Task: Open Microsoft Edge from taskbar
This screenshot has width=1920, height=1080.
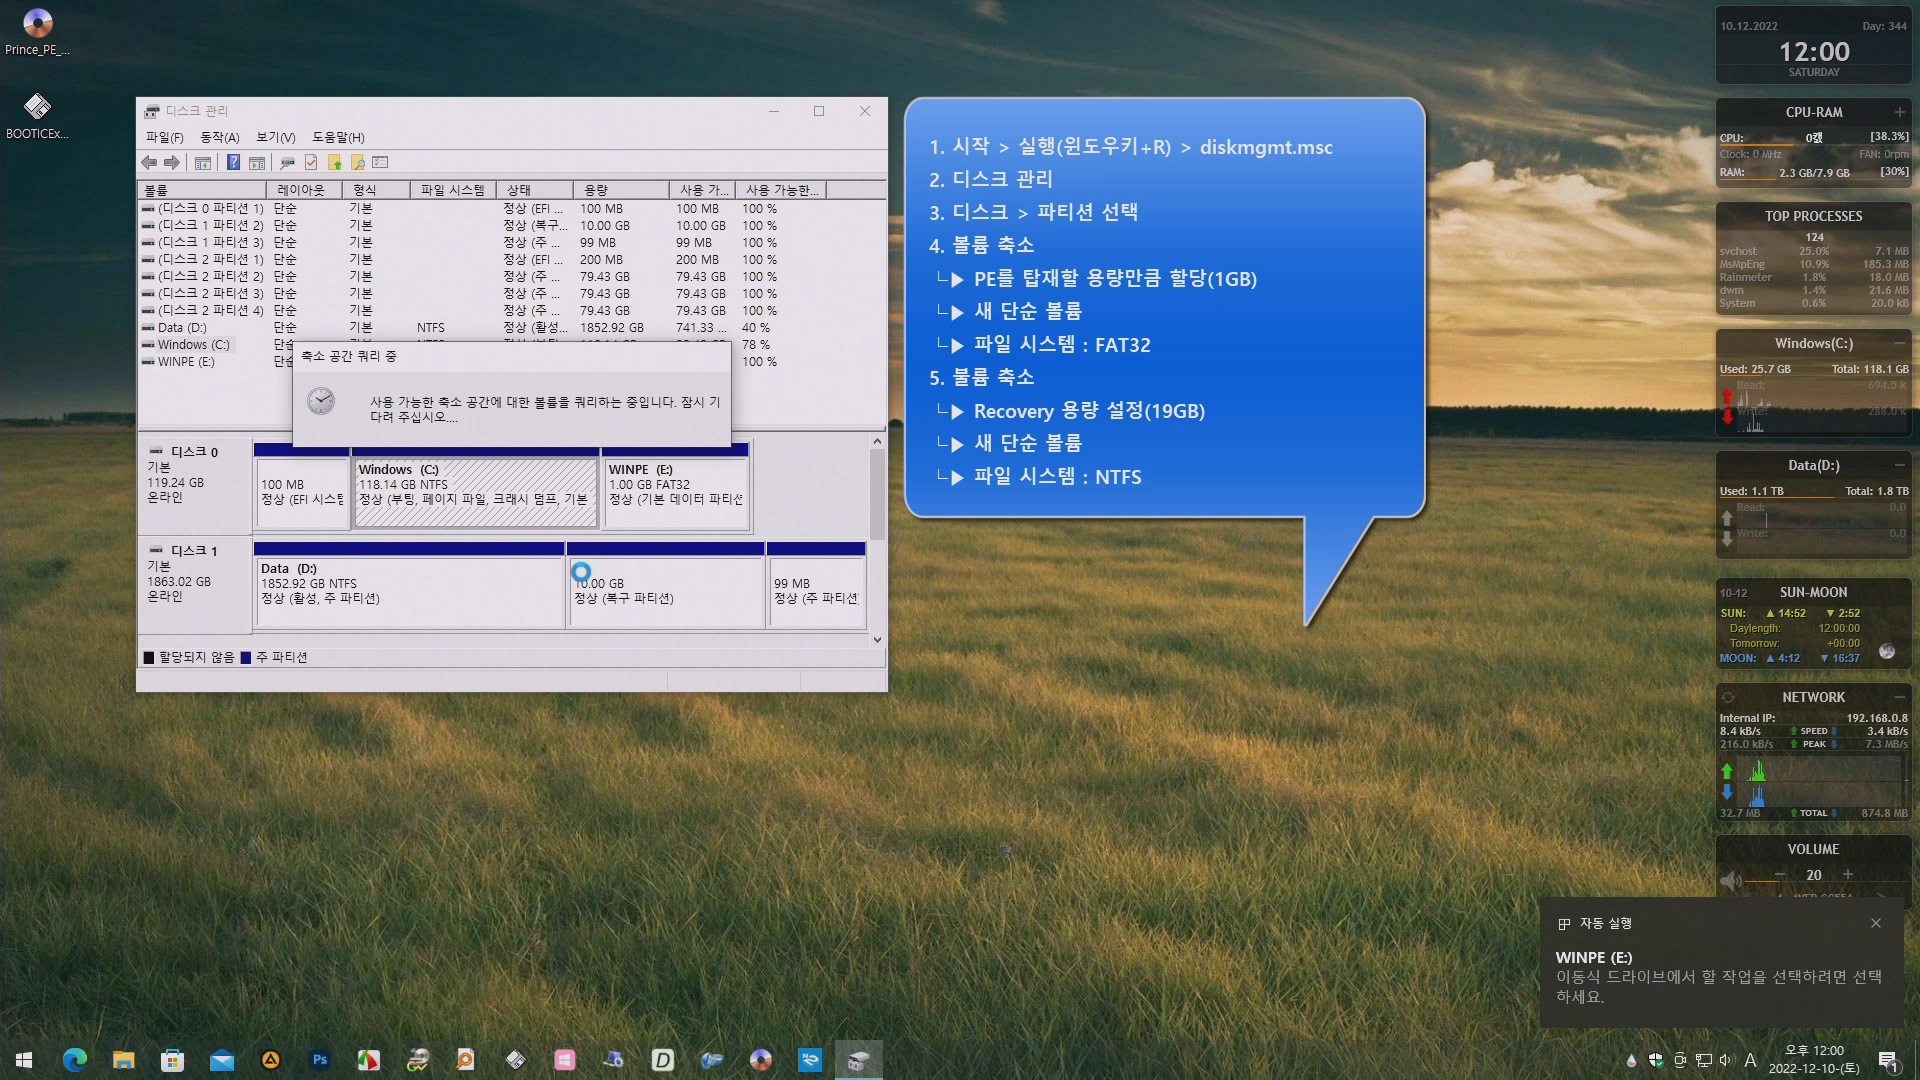Action: [x=75, y=1059]
